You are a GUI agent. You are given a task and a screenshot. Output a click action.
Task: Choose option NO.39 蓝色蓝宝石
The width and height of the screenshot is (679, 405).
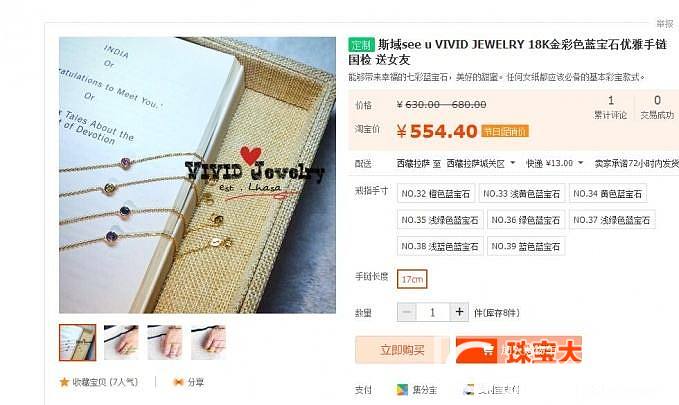point(526,246)
